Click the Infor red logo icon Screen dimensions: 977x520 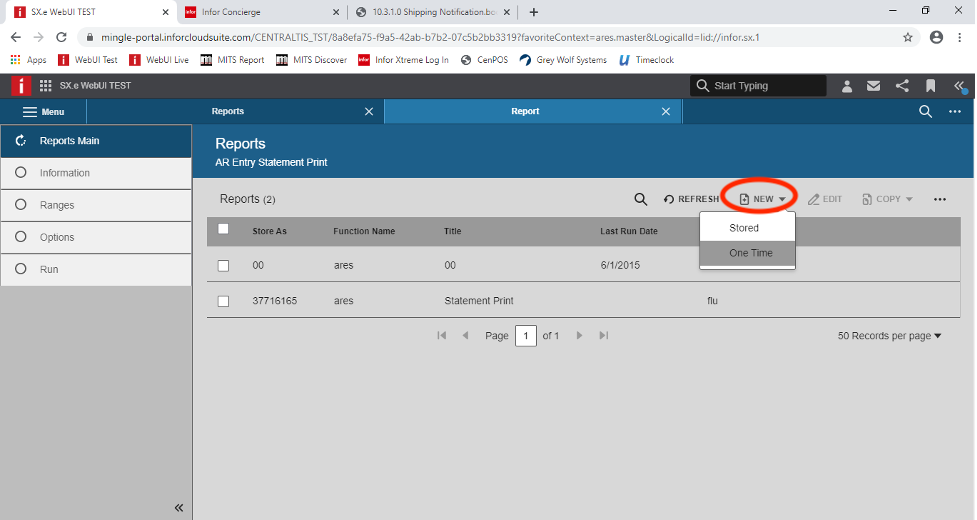21,85
